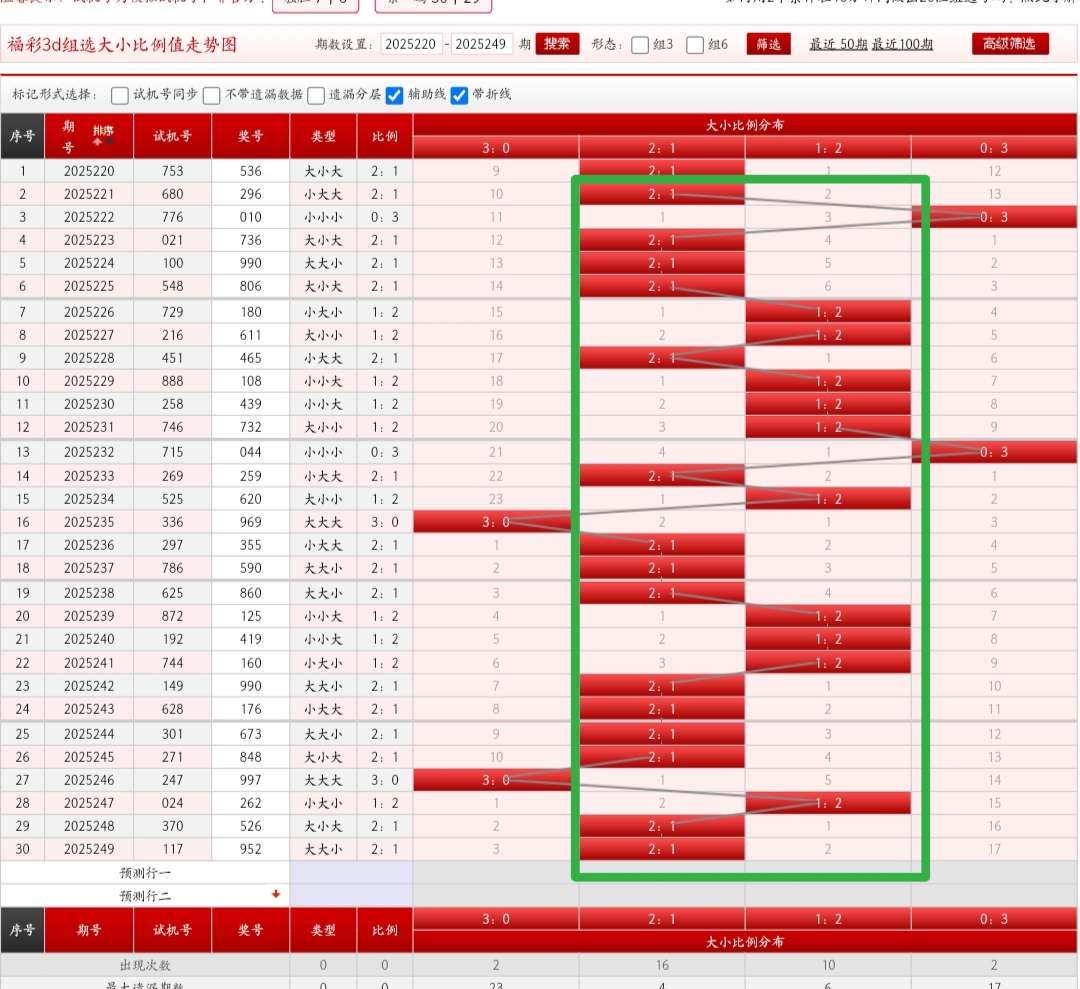Tick the 组3 form checkbox
1080x989 pixels.
click(x=640, y=45)
